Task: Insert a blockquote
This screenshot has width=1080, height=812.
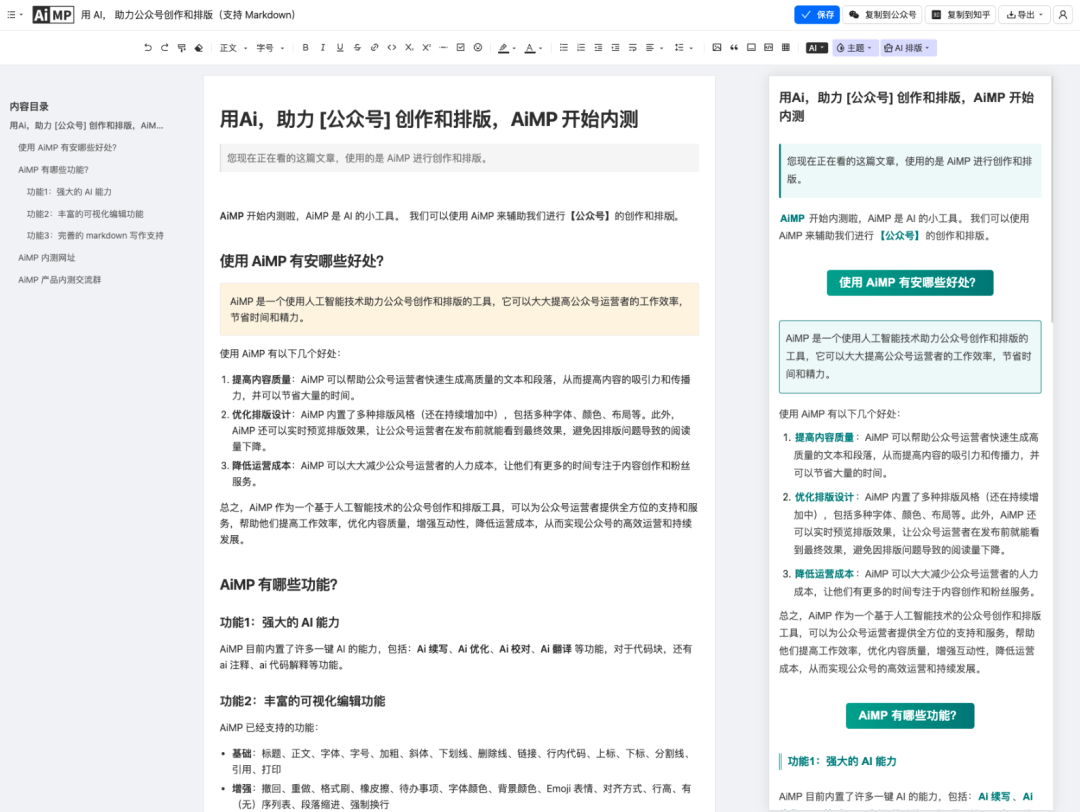Action: pos(734,48)
